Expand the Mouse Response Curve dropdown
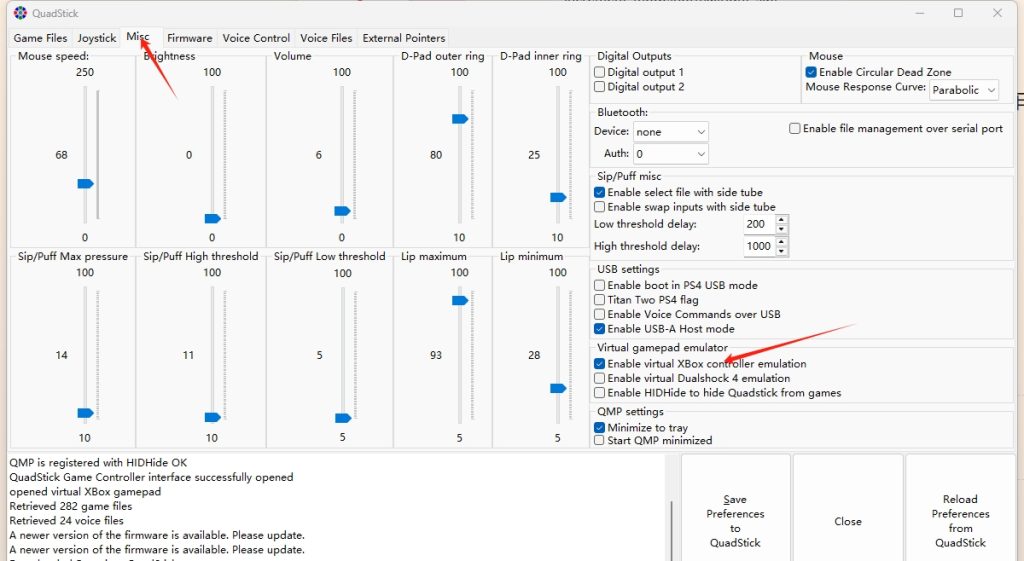Screen dimensions: 1024x561 tap(964, 90)
